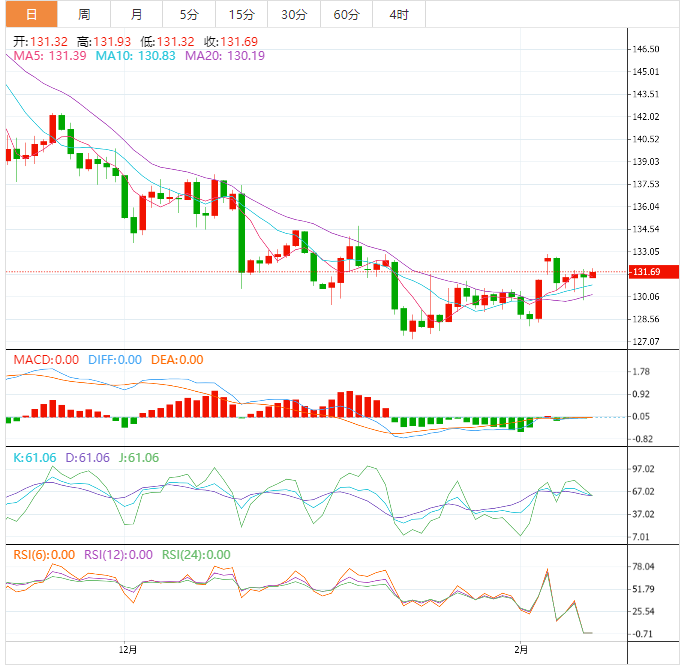Click the RSI(6) indicator label

(42, 555)
